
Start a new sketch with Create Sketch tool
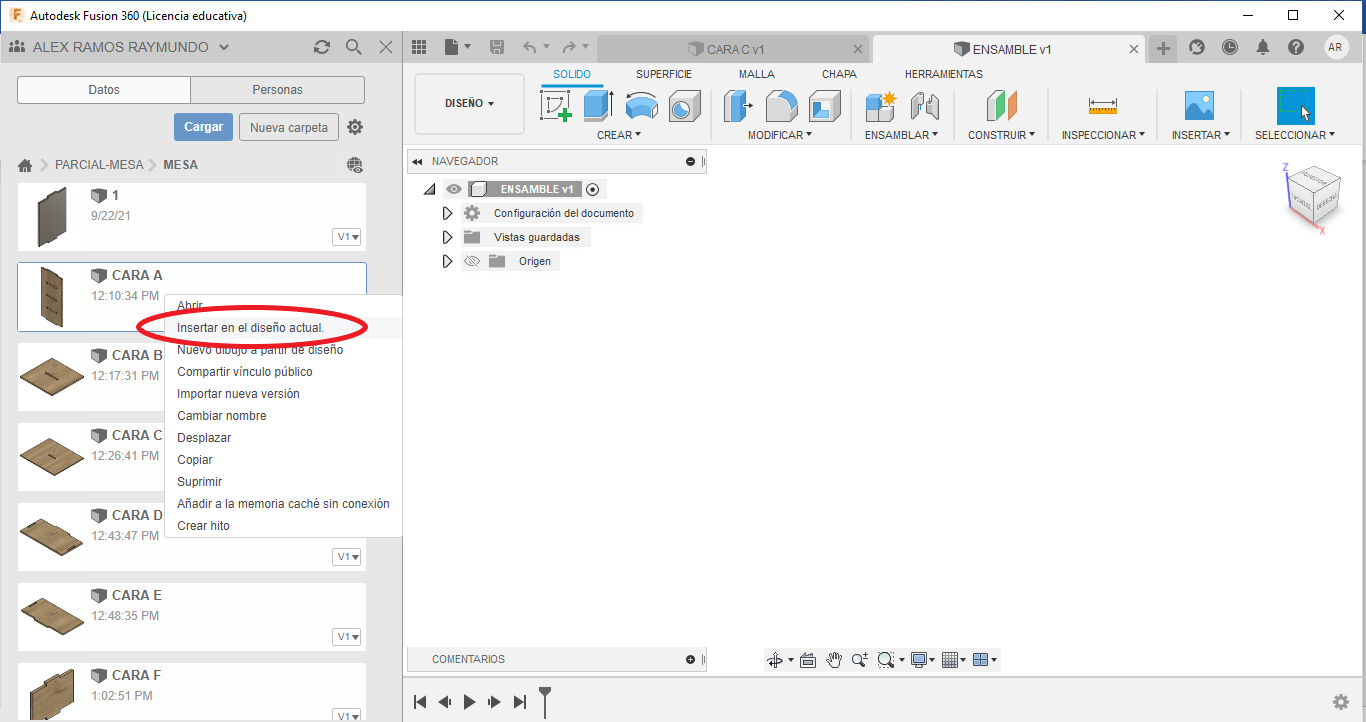coord(556,106)
